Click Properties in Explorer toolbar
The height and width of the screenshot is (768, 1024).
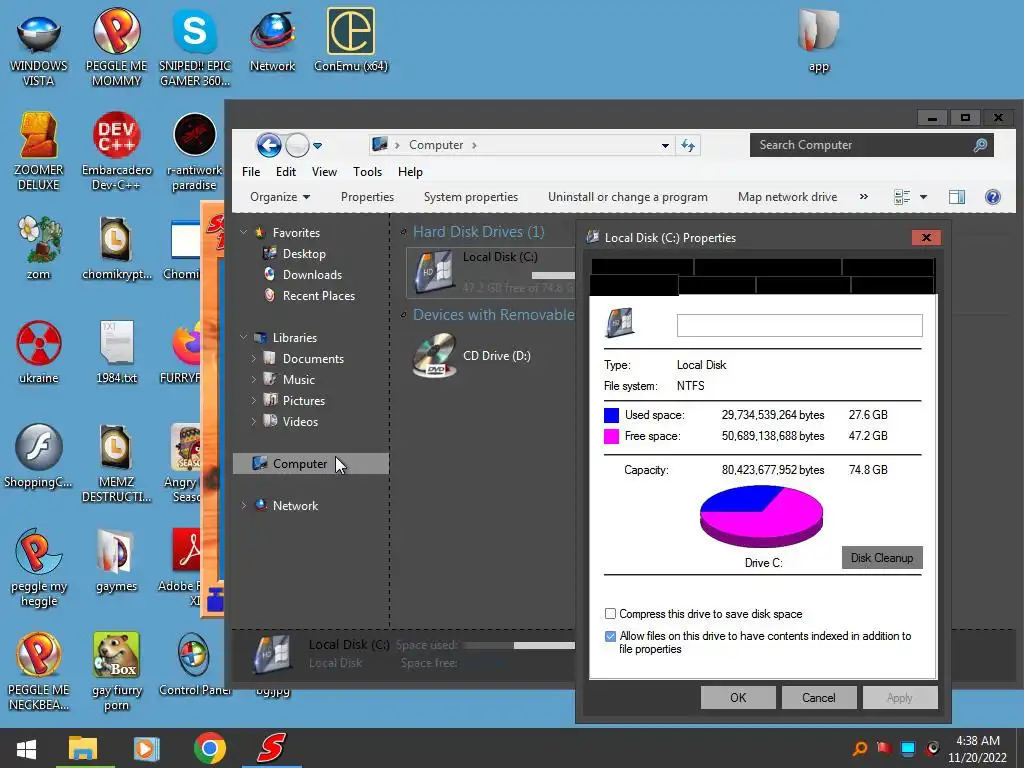click(x=367, y=197)
